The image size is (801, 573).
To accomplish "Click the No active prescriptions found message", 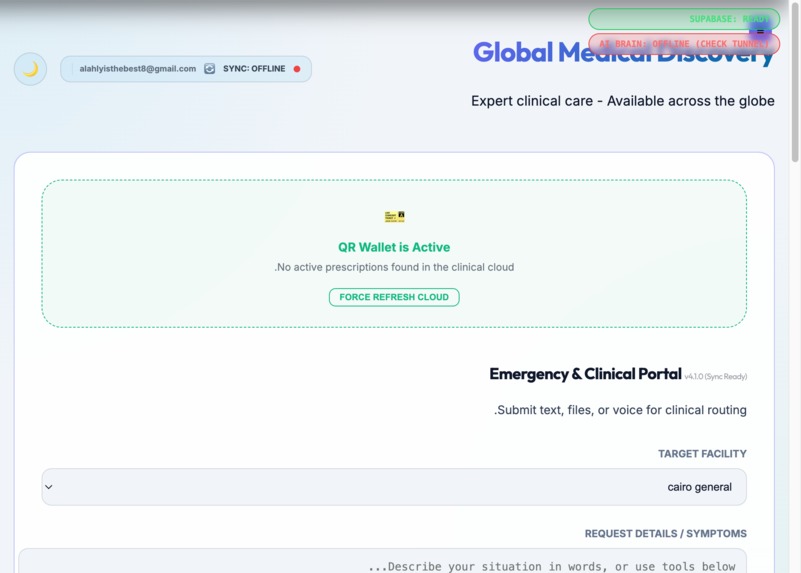I will point(394,267).
